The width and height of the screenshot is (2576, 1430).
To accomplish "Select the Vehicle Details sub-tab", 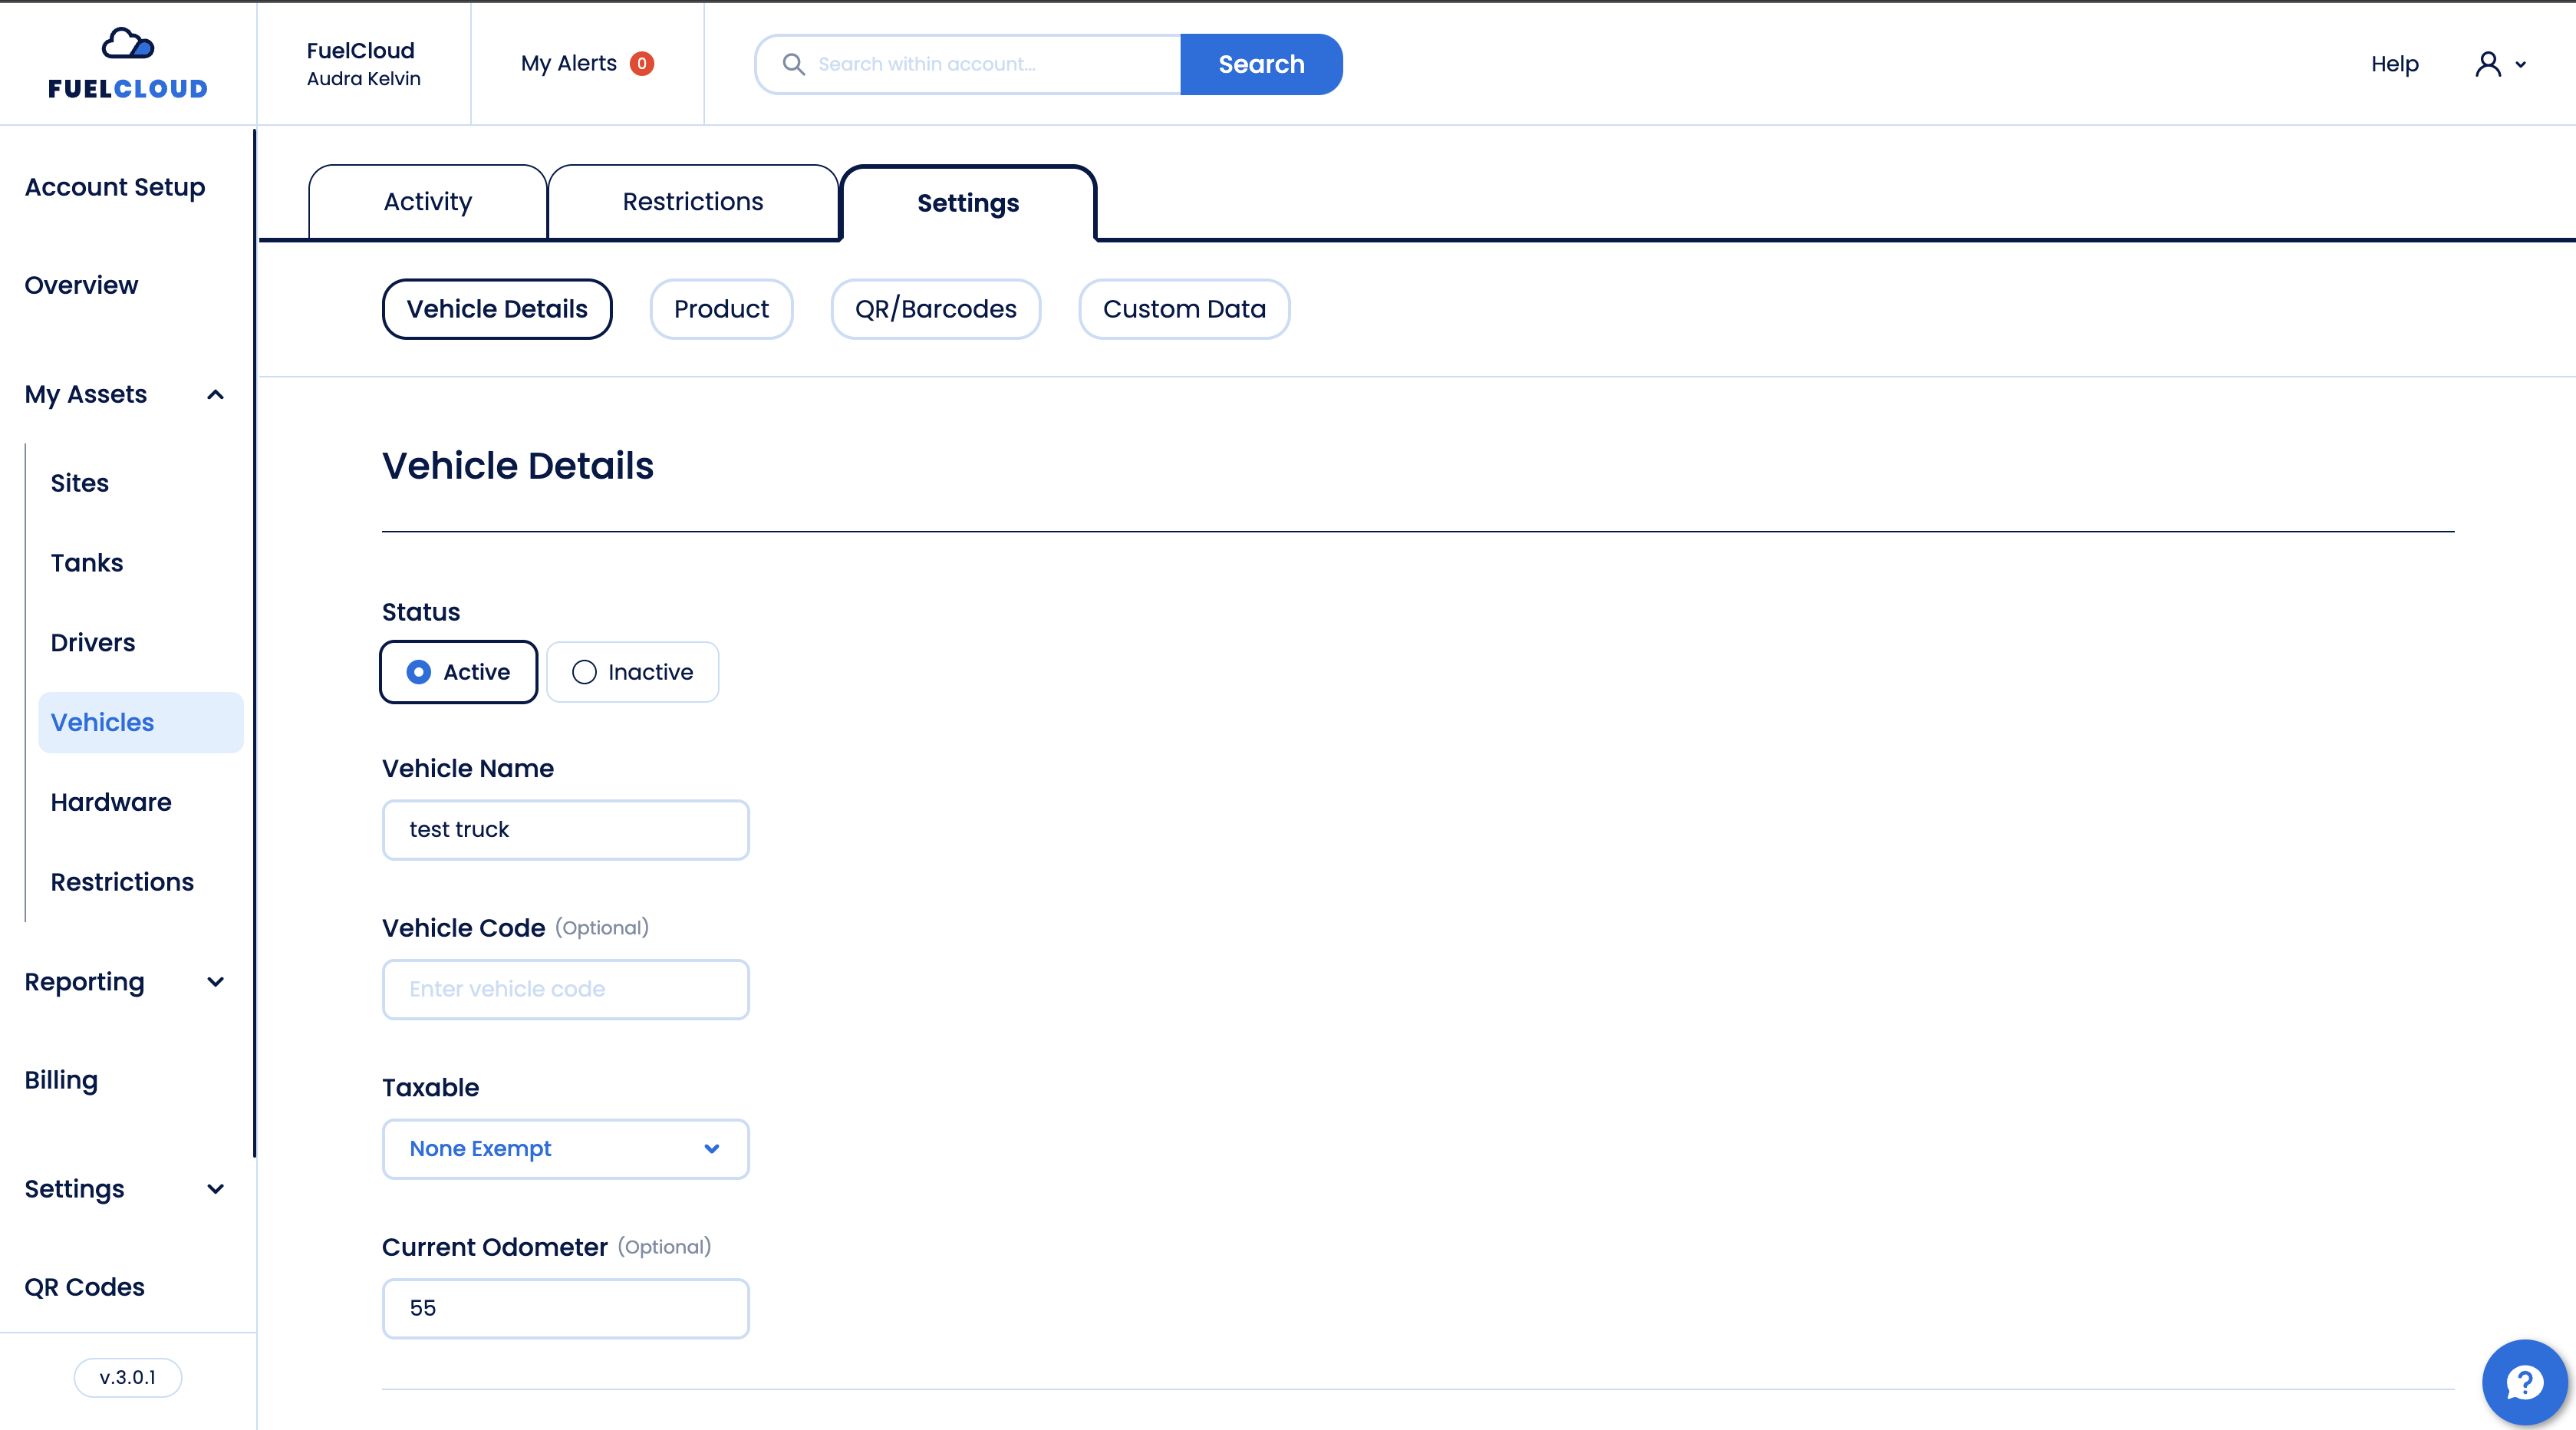I will point(497,309).
